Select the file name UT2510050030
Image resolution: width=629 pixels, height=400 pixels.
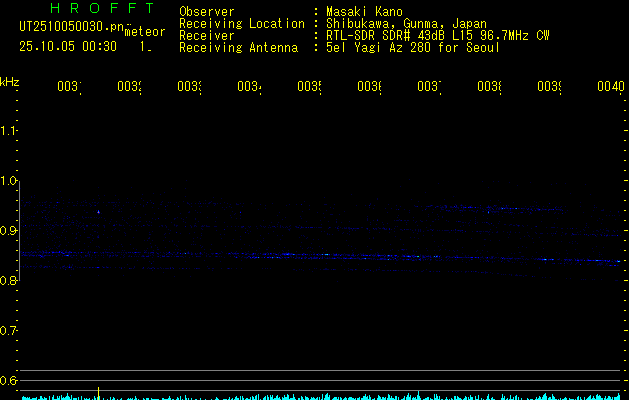click(x=71, y=27)
